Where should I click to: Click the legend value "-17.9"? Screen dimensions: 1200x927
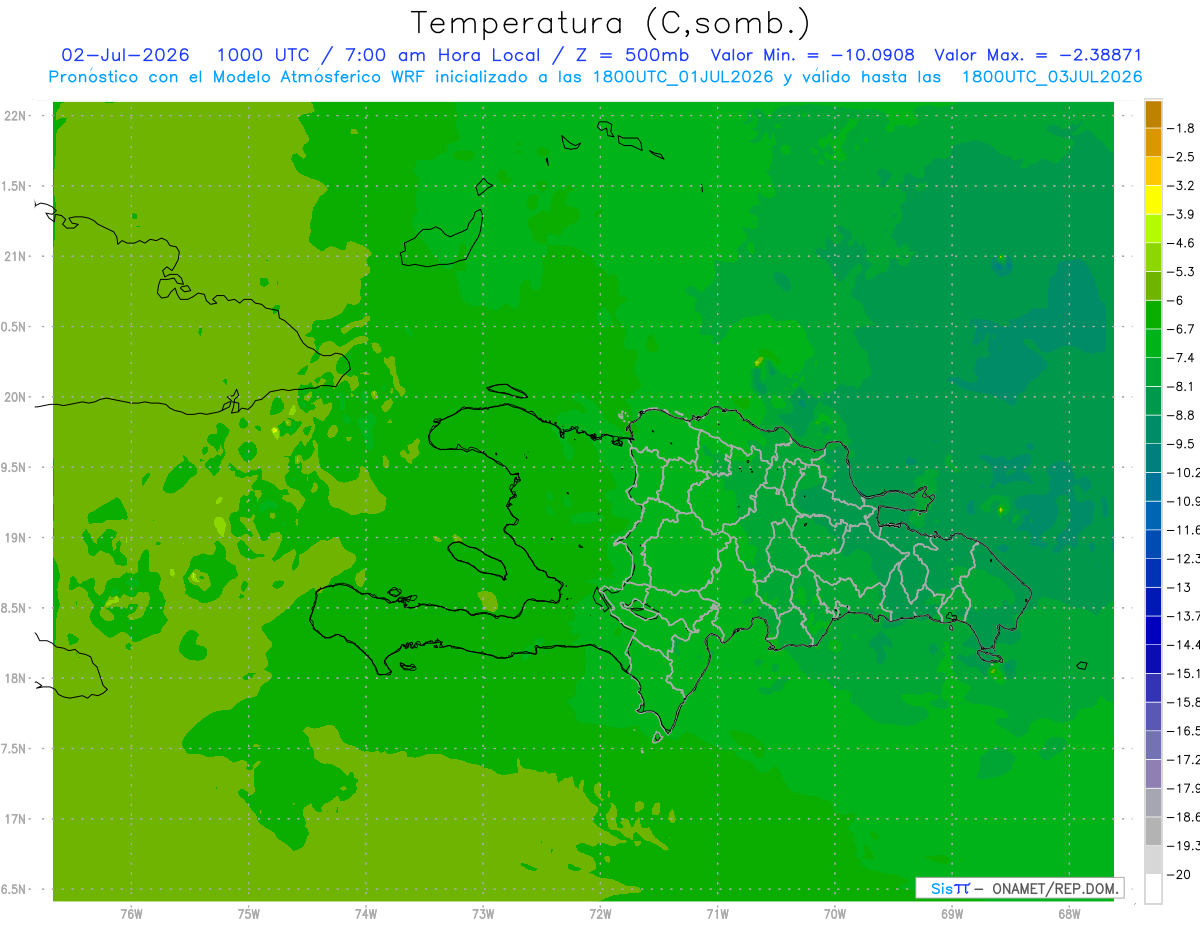[x=1184, y=788]
